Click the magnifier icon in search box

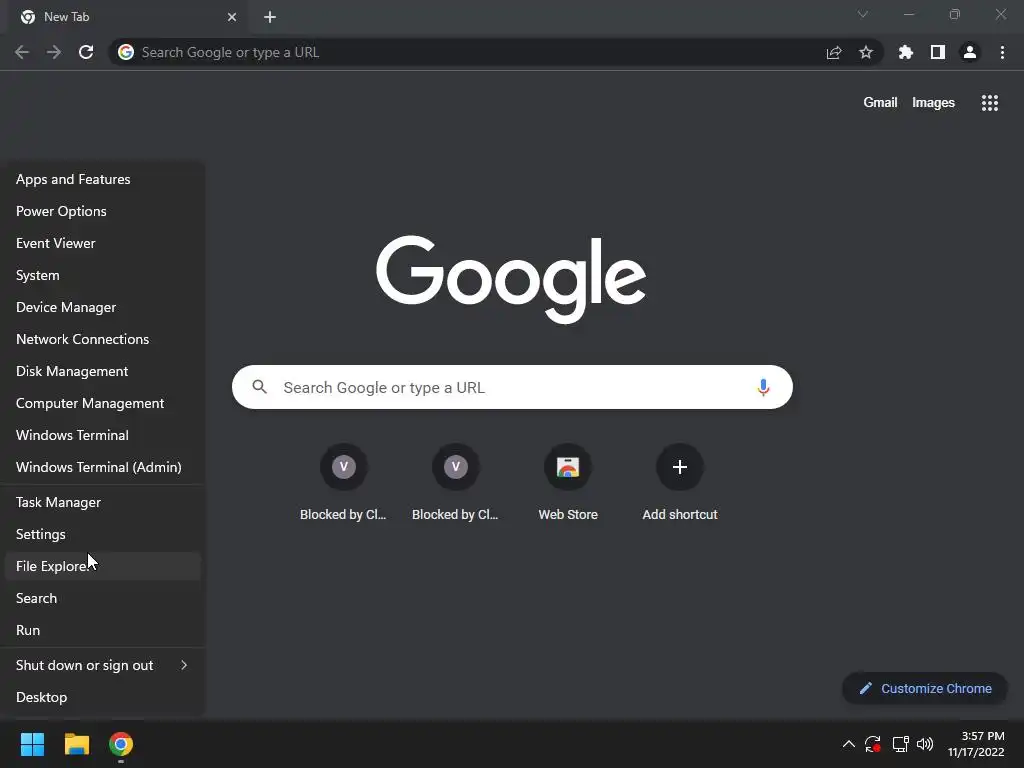pyautogui.click(x=259, y=387)
